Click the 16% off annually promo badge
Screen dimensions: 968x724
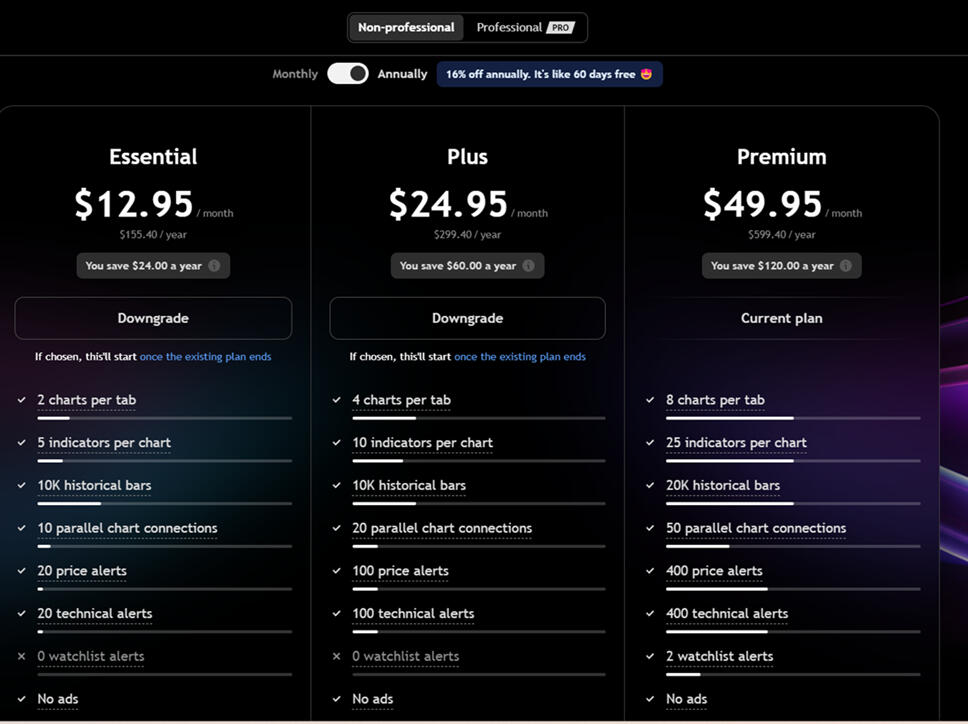click(549, 74)
